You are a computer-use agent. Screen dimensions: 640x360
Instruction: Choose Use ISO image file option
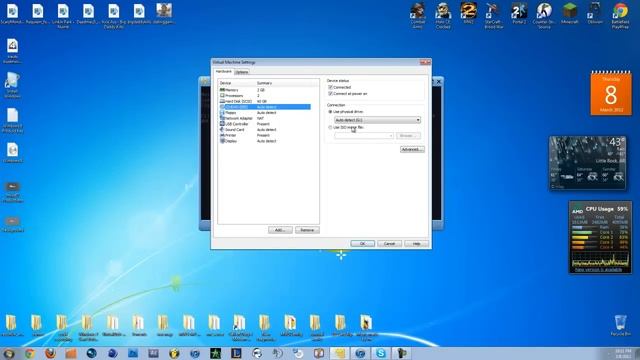tap(330, 127)
